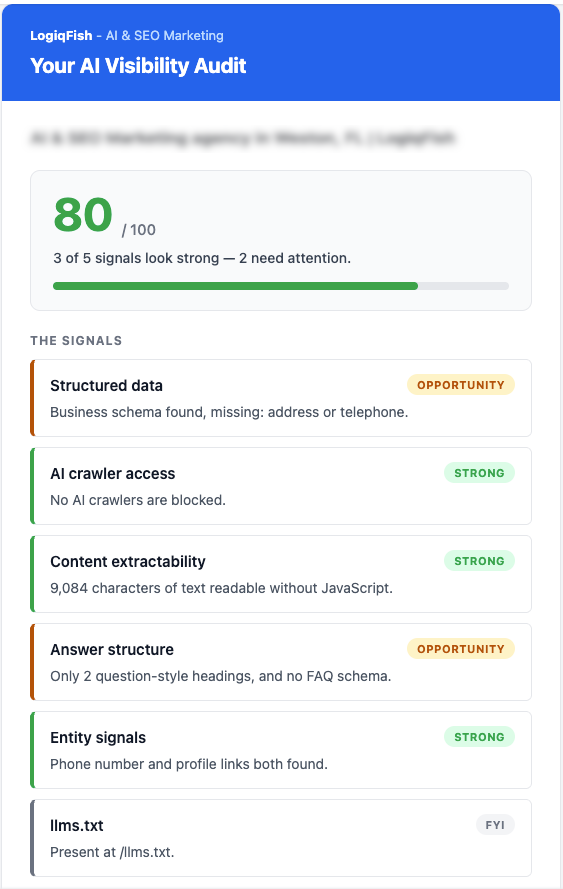This screenshot has height=889, width=563.
Task: Open the Entity signals card
Action: tap(281, 750)
